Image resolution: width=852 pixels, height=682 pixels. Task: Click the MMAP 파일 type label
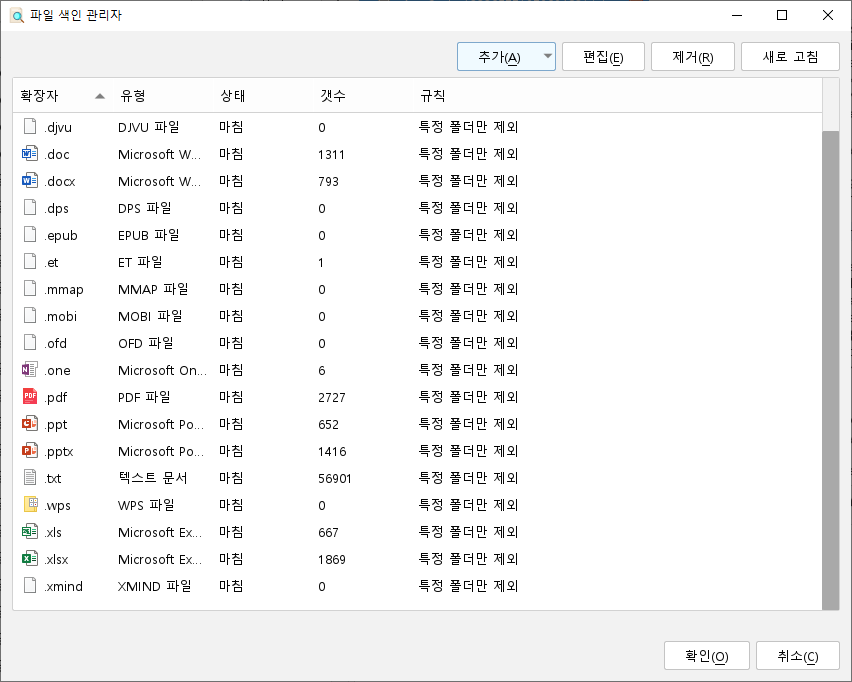click(x=153, y=289)
